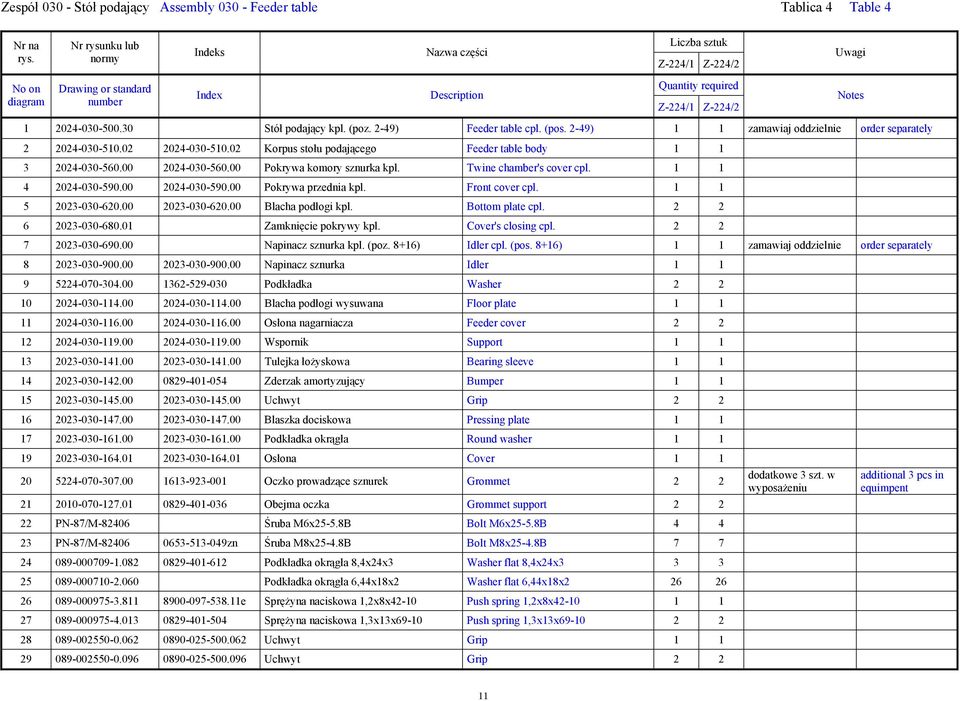Image resolution: width=960 pixels, height=701 pixels.
Task: Select index '1362-529-030'
Action: (x=195, y=284)
